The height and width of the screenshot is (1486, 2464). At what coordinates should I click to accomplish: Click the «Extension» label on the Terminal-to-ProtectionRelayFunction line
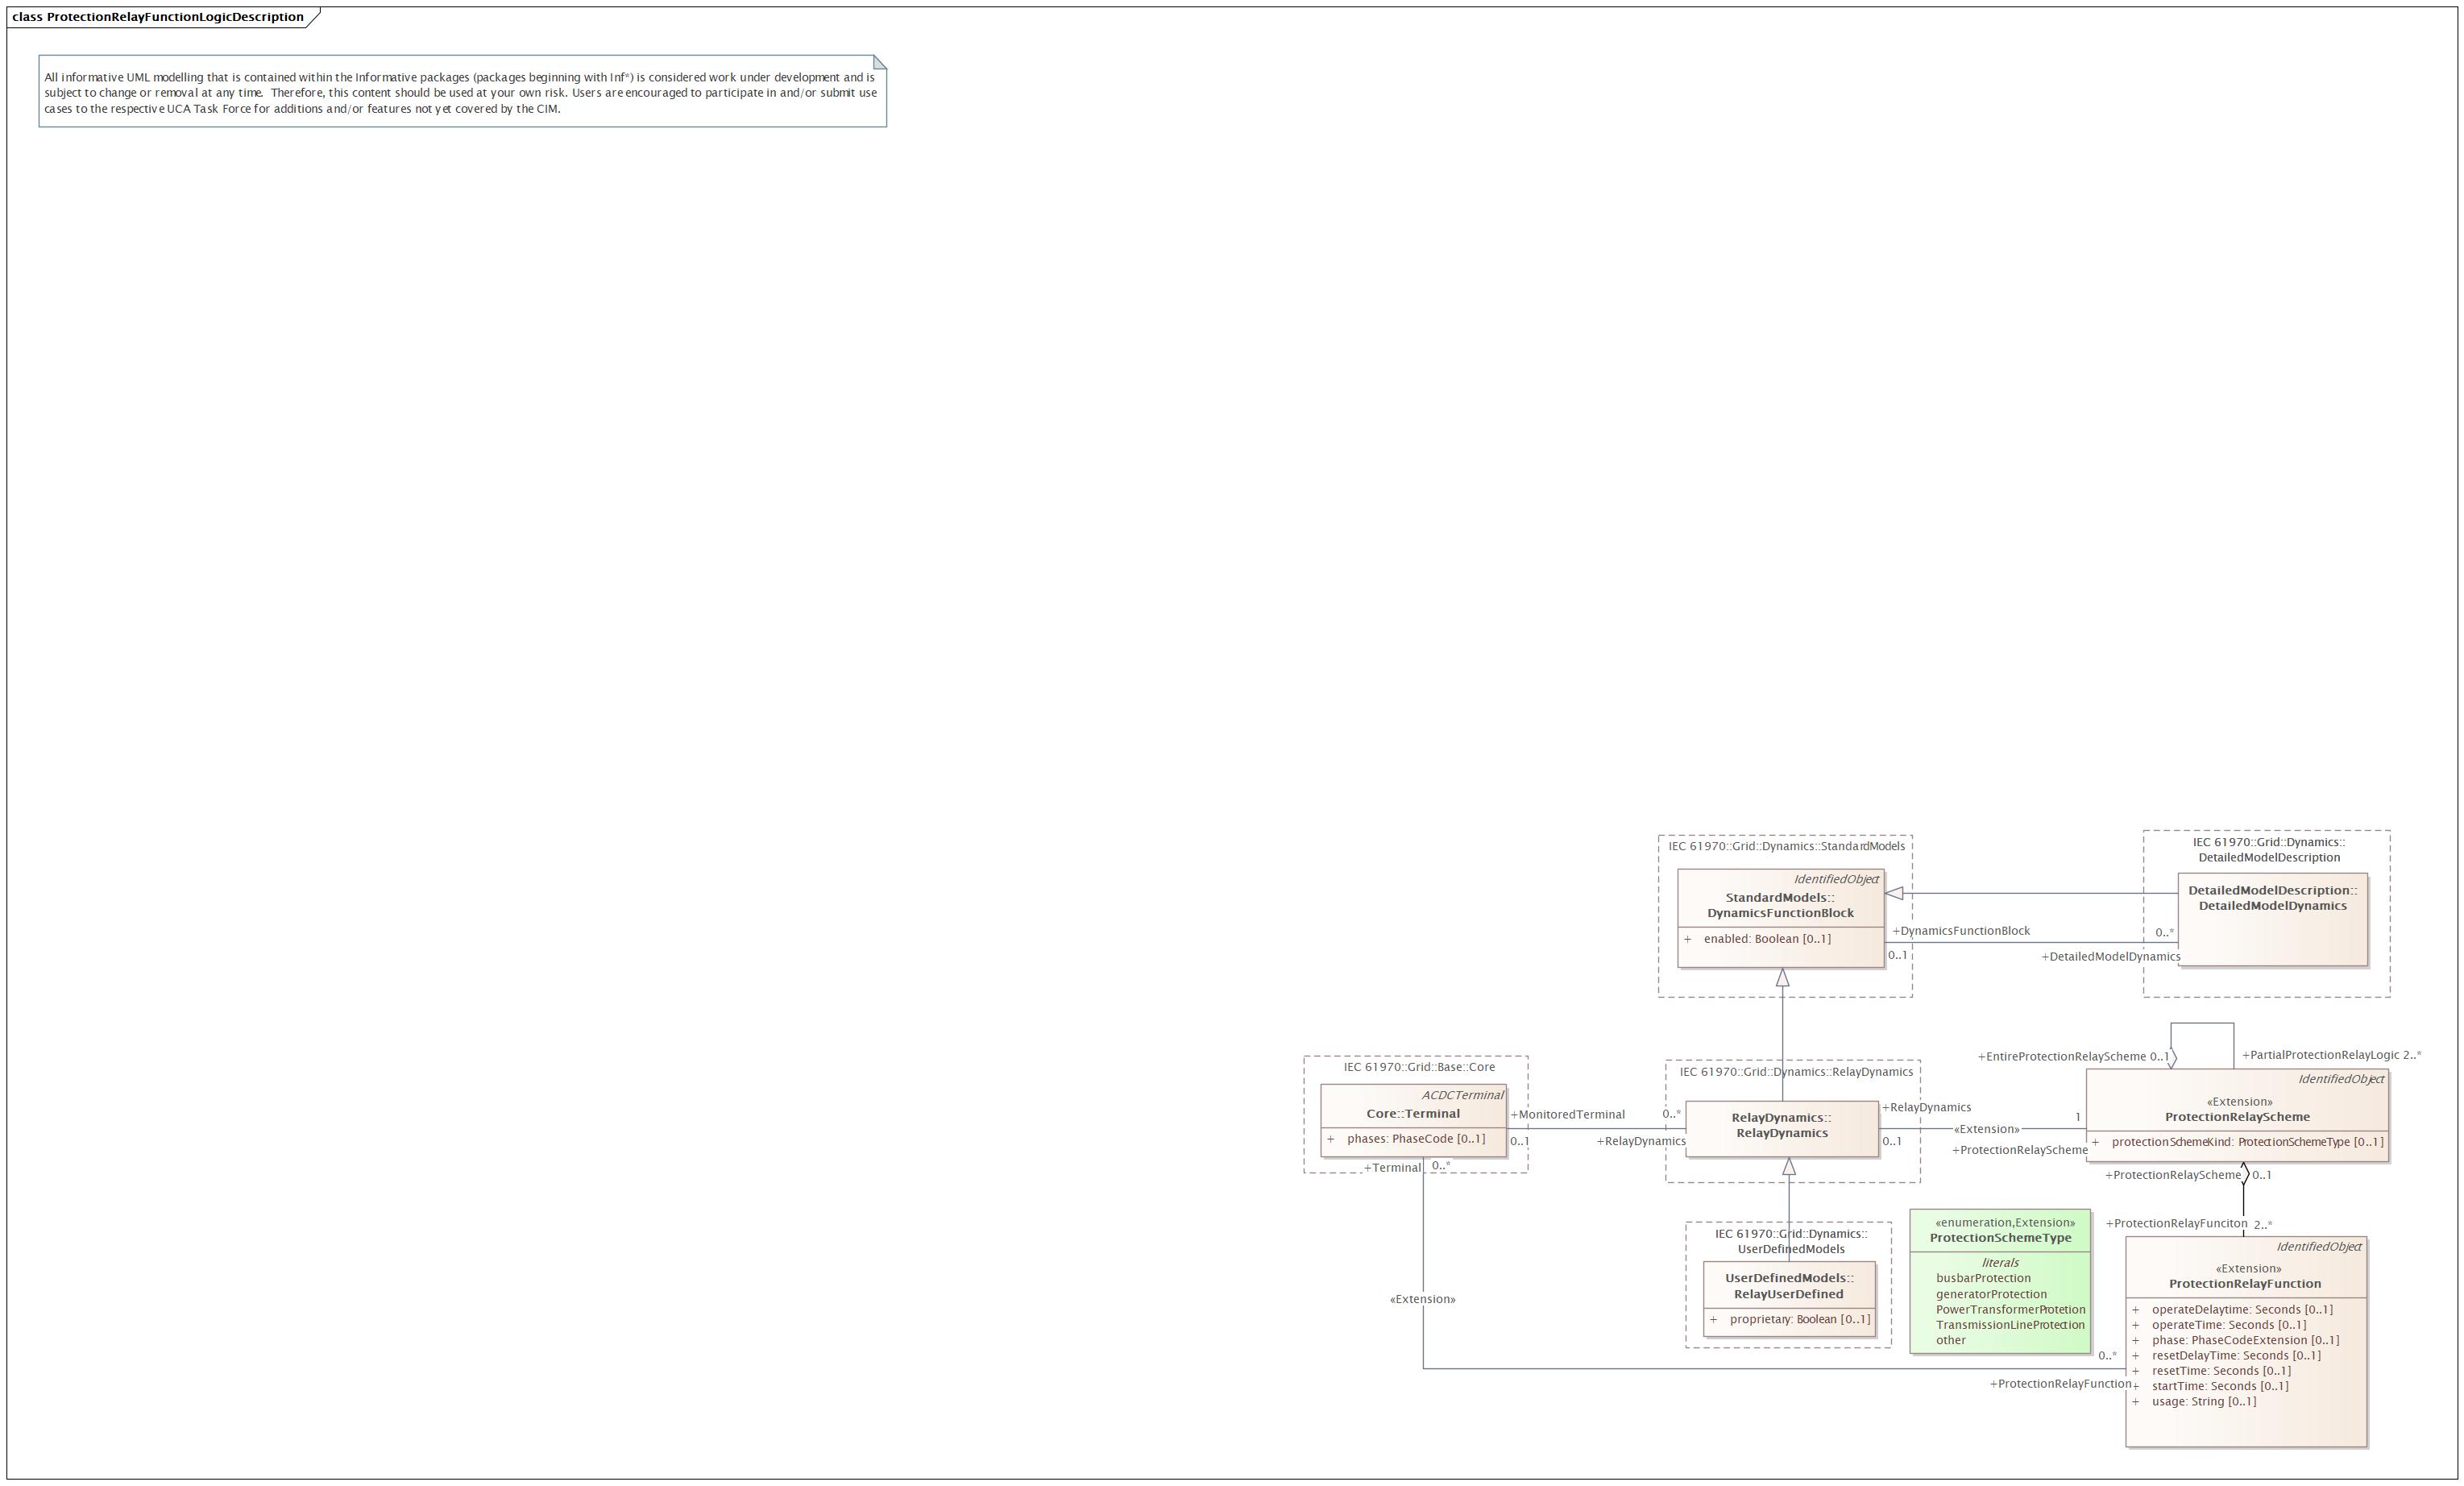coord(1423,1300)
